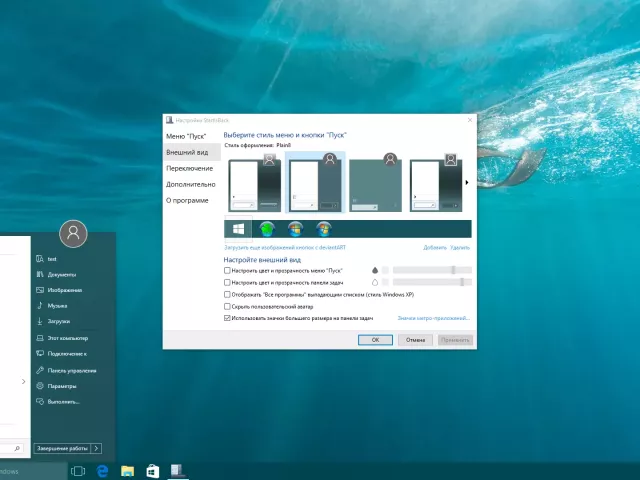Choose the green orb start button image
The width and height of the screenshot is (640, 480).
point(267,229)
